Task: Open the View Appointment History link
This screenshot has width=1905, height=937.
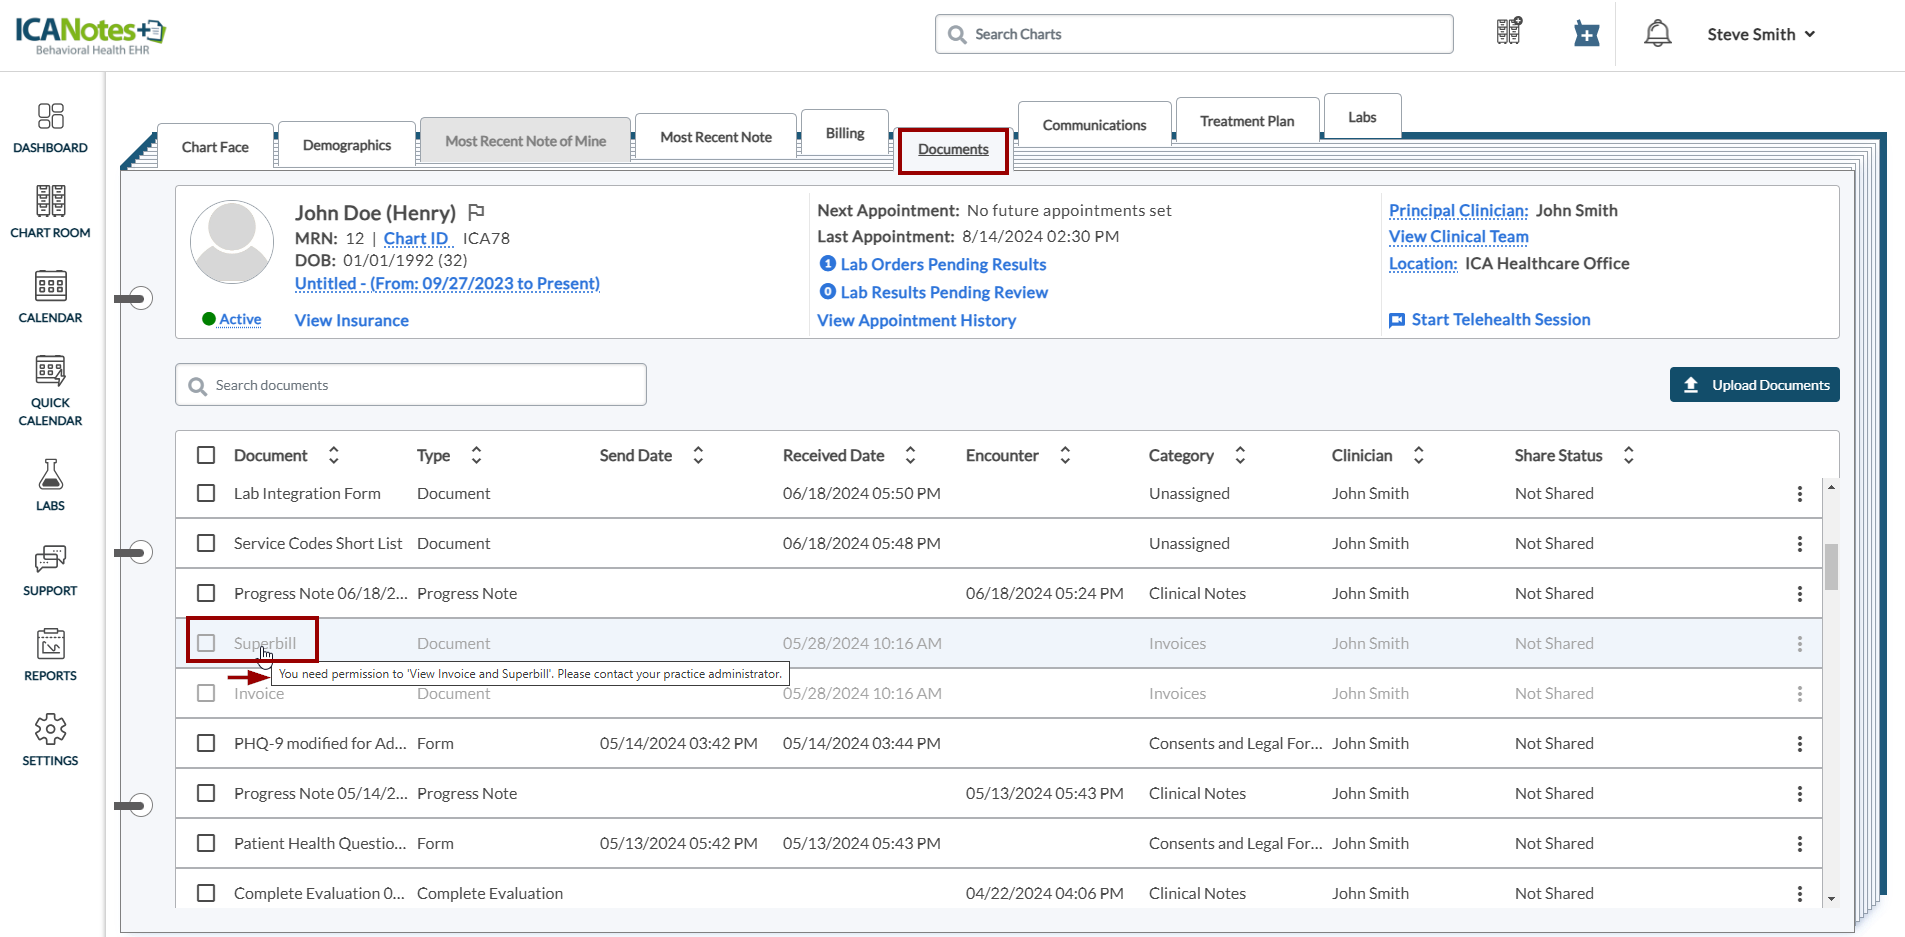Action: 916,320
